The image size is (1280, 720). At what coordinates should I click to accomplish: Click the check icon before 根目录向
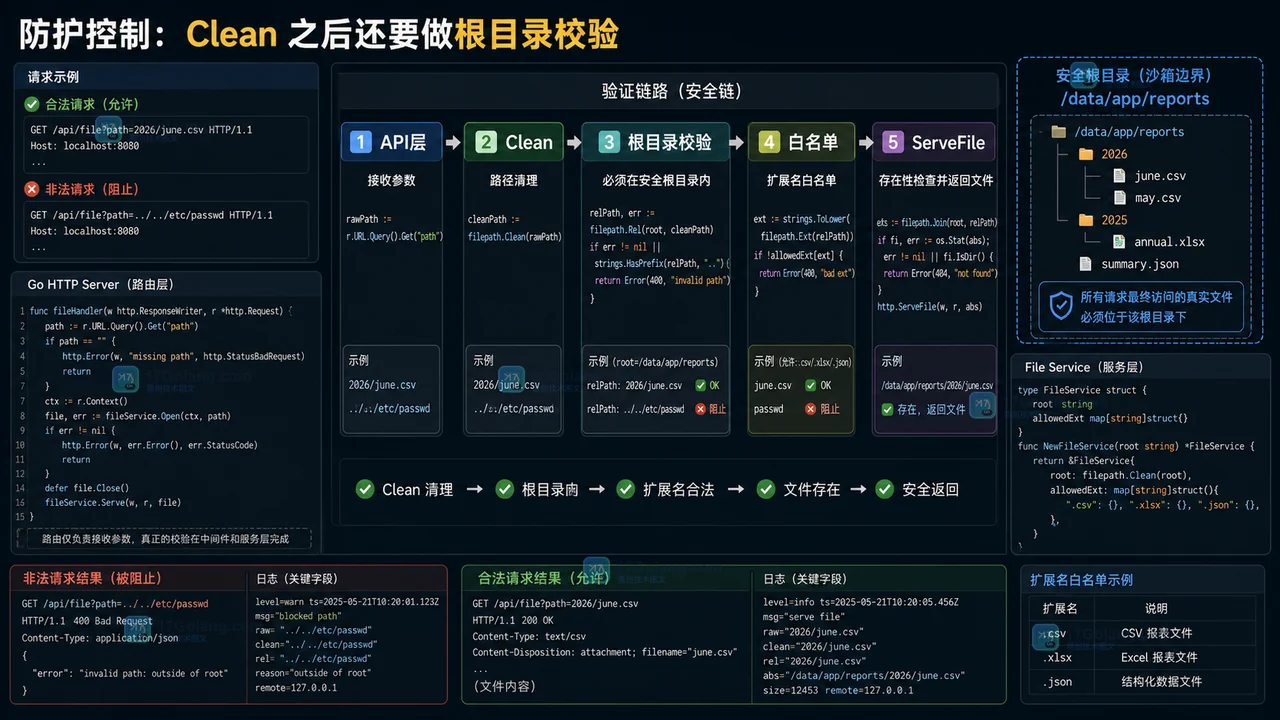(505, 489)
